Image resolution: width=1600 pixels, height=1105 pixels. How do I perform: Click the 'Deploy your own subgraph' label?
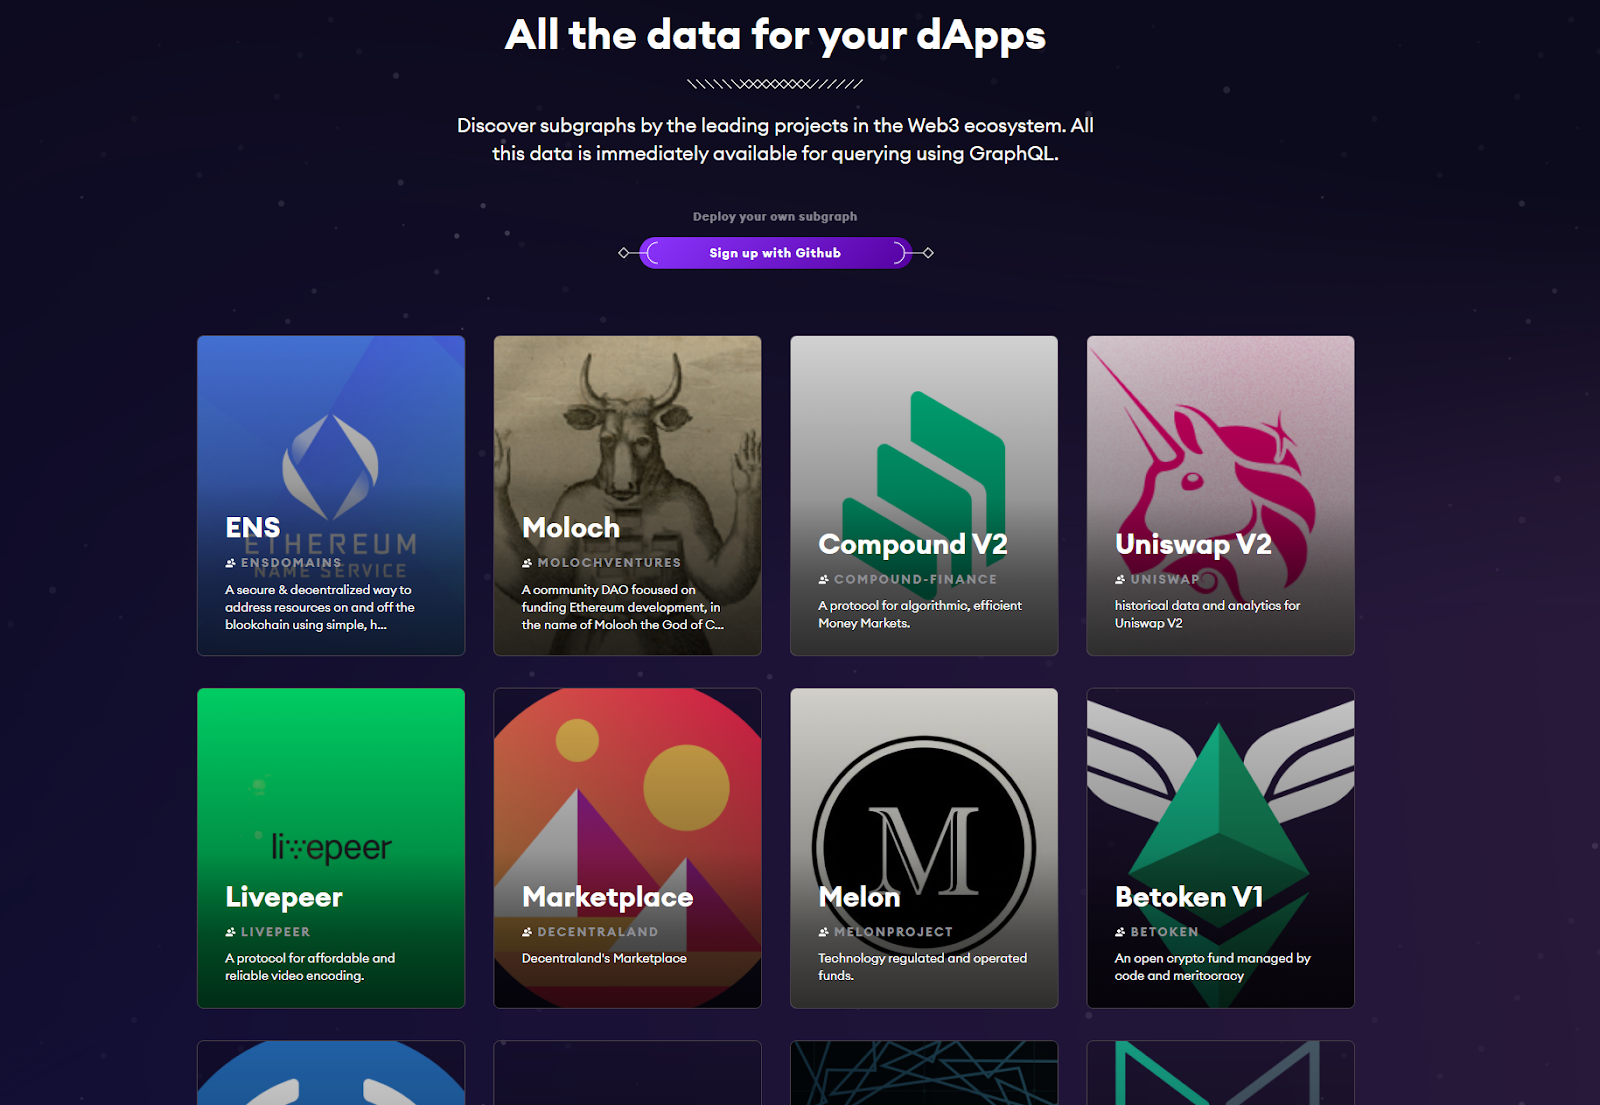point(775,216)
